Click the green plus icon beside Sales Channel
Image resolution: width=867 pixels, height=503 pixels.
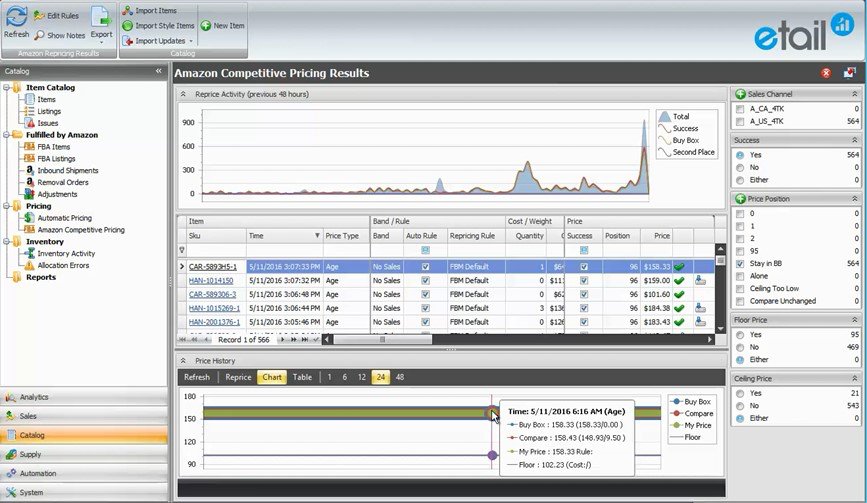[740, 94]
